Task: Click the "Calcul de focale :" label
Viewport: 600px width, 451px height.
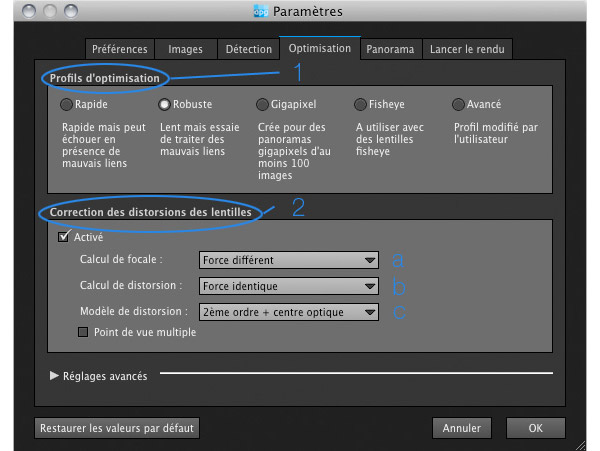Action: point(121,259)
